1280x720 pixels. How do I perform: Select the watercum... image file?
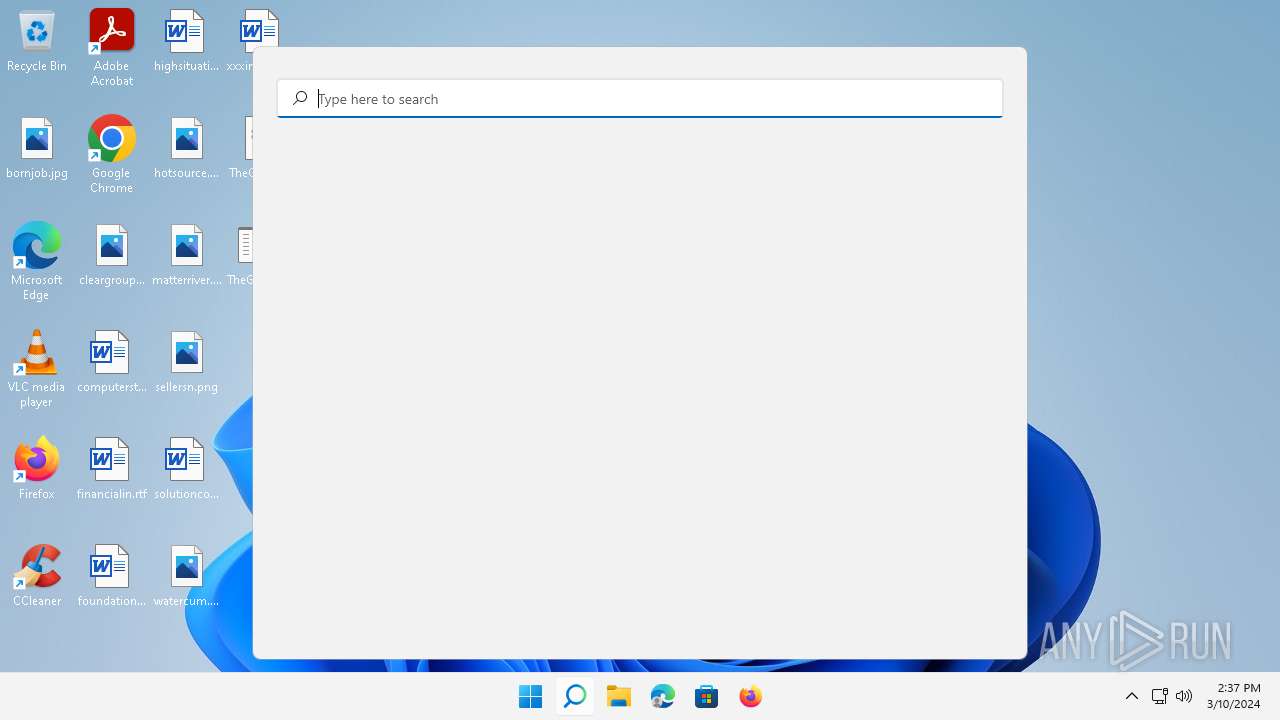tap(186, 577)
